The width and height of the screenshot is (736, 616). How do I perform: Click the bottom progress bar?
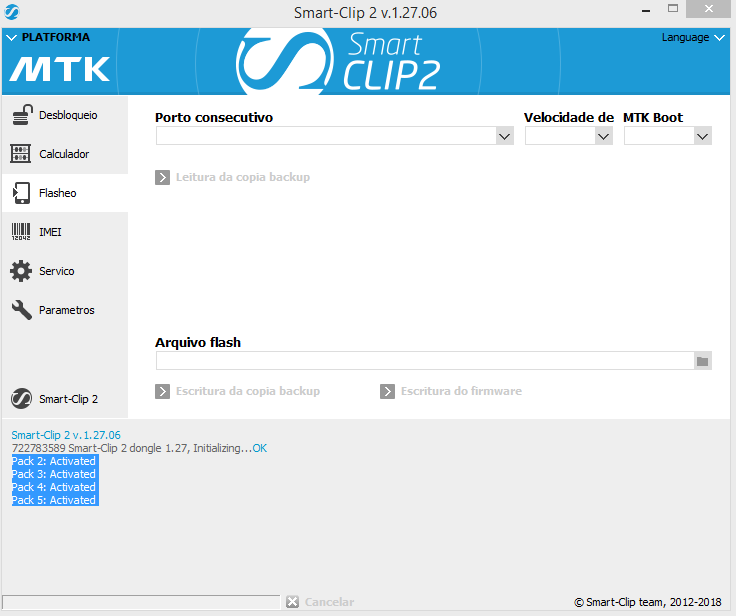click(141, 602)
